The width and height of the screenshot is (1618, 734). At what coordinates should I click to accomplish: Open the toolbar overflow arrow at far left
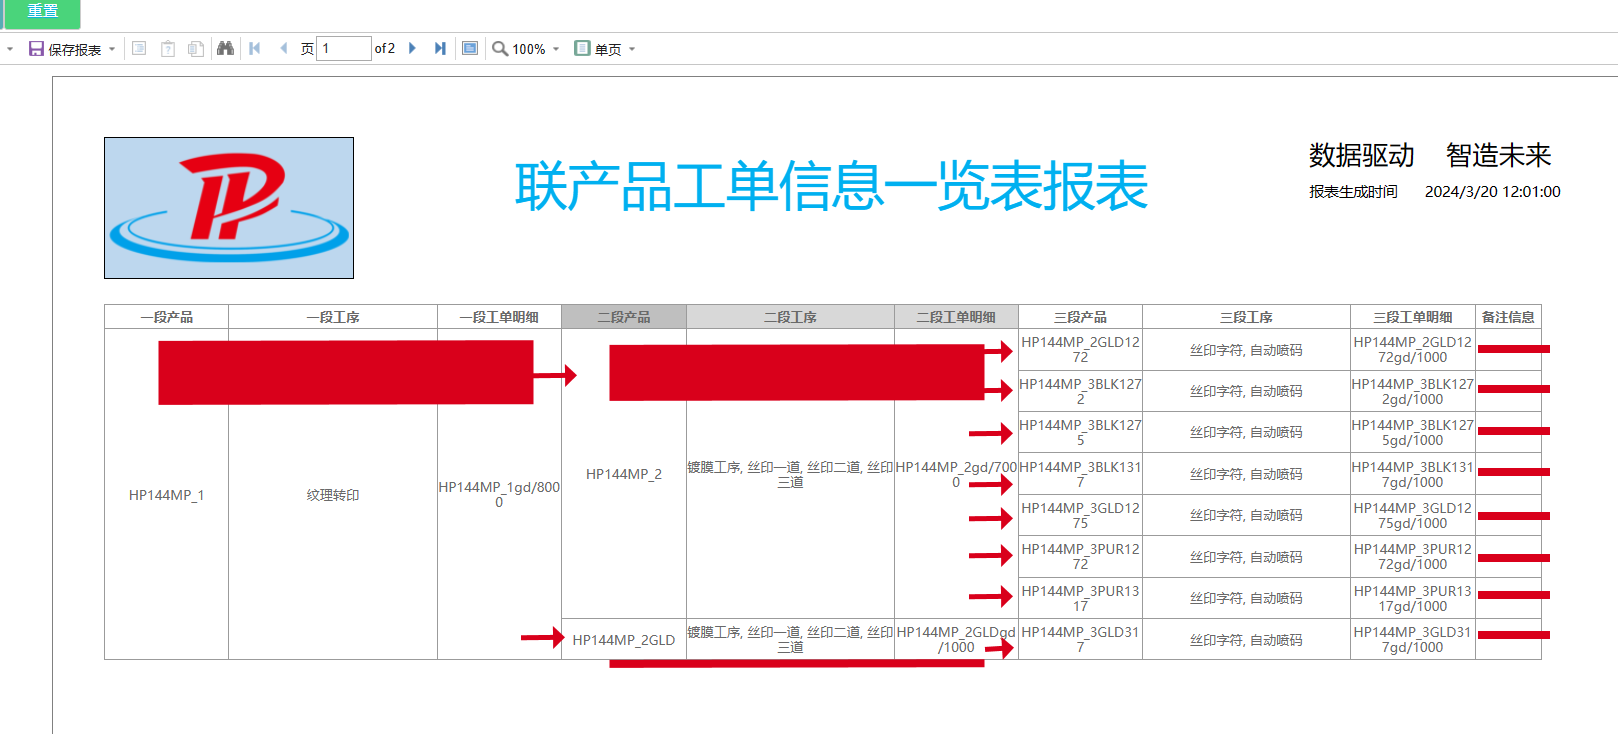pyautogui.click(x=10, y=49)
